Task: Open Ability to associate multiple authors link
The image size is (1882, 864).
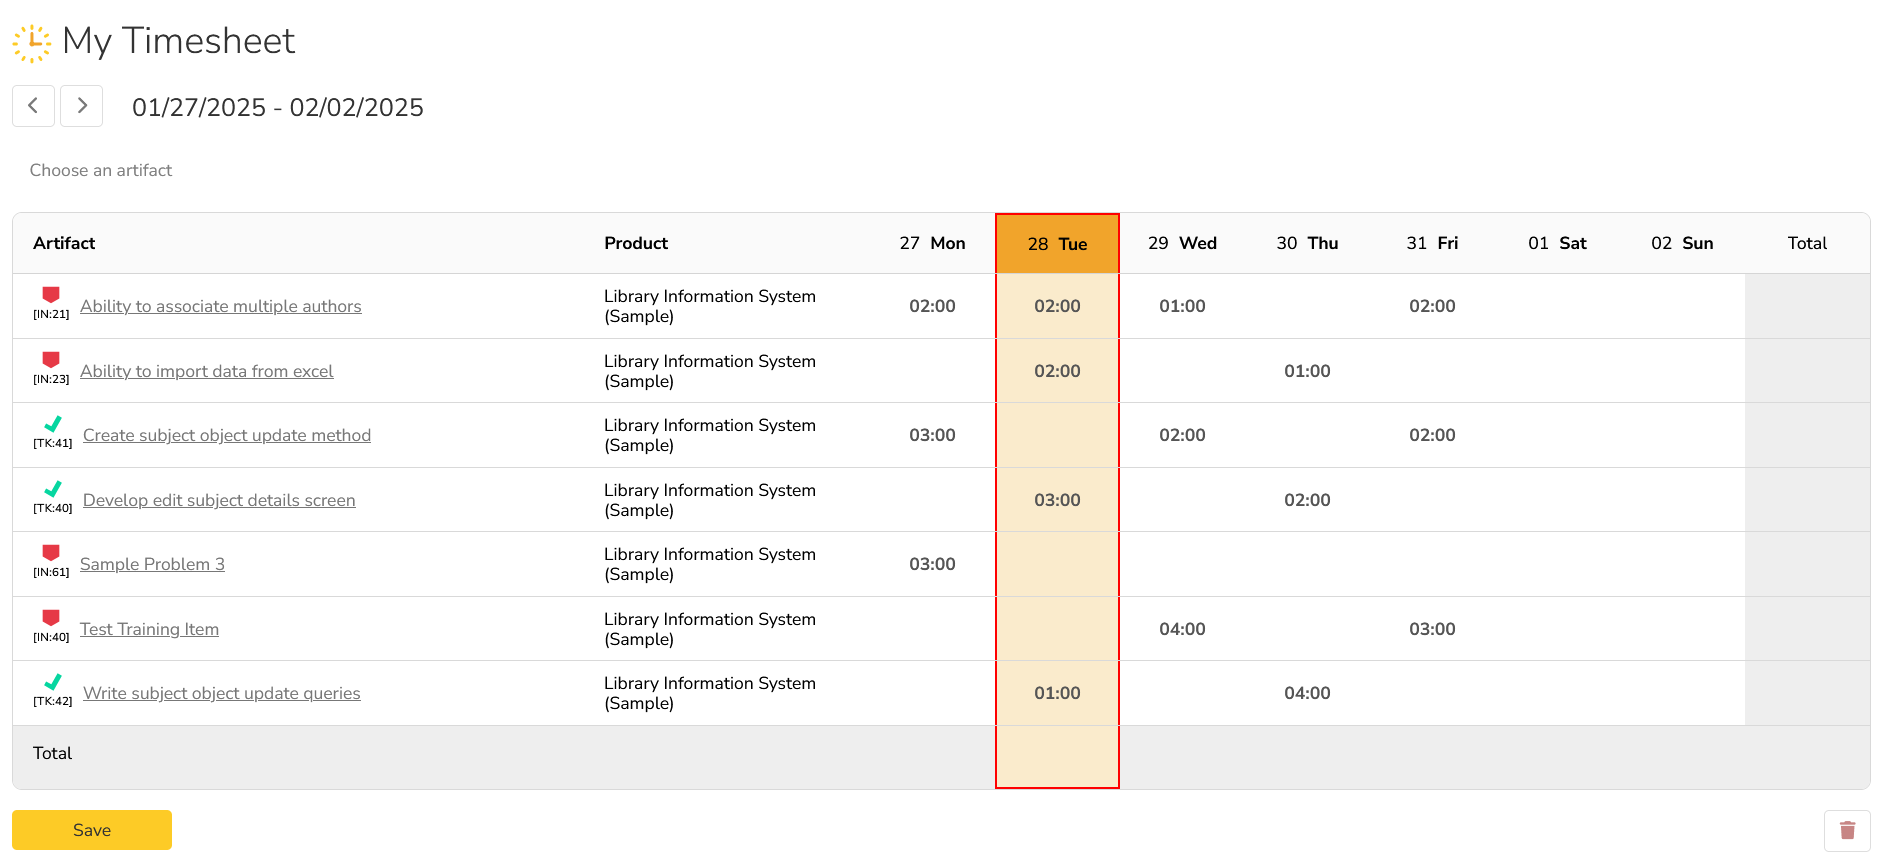Action: coord(221,307)
